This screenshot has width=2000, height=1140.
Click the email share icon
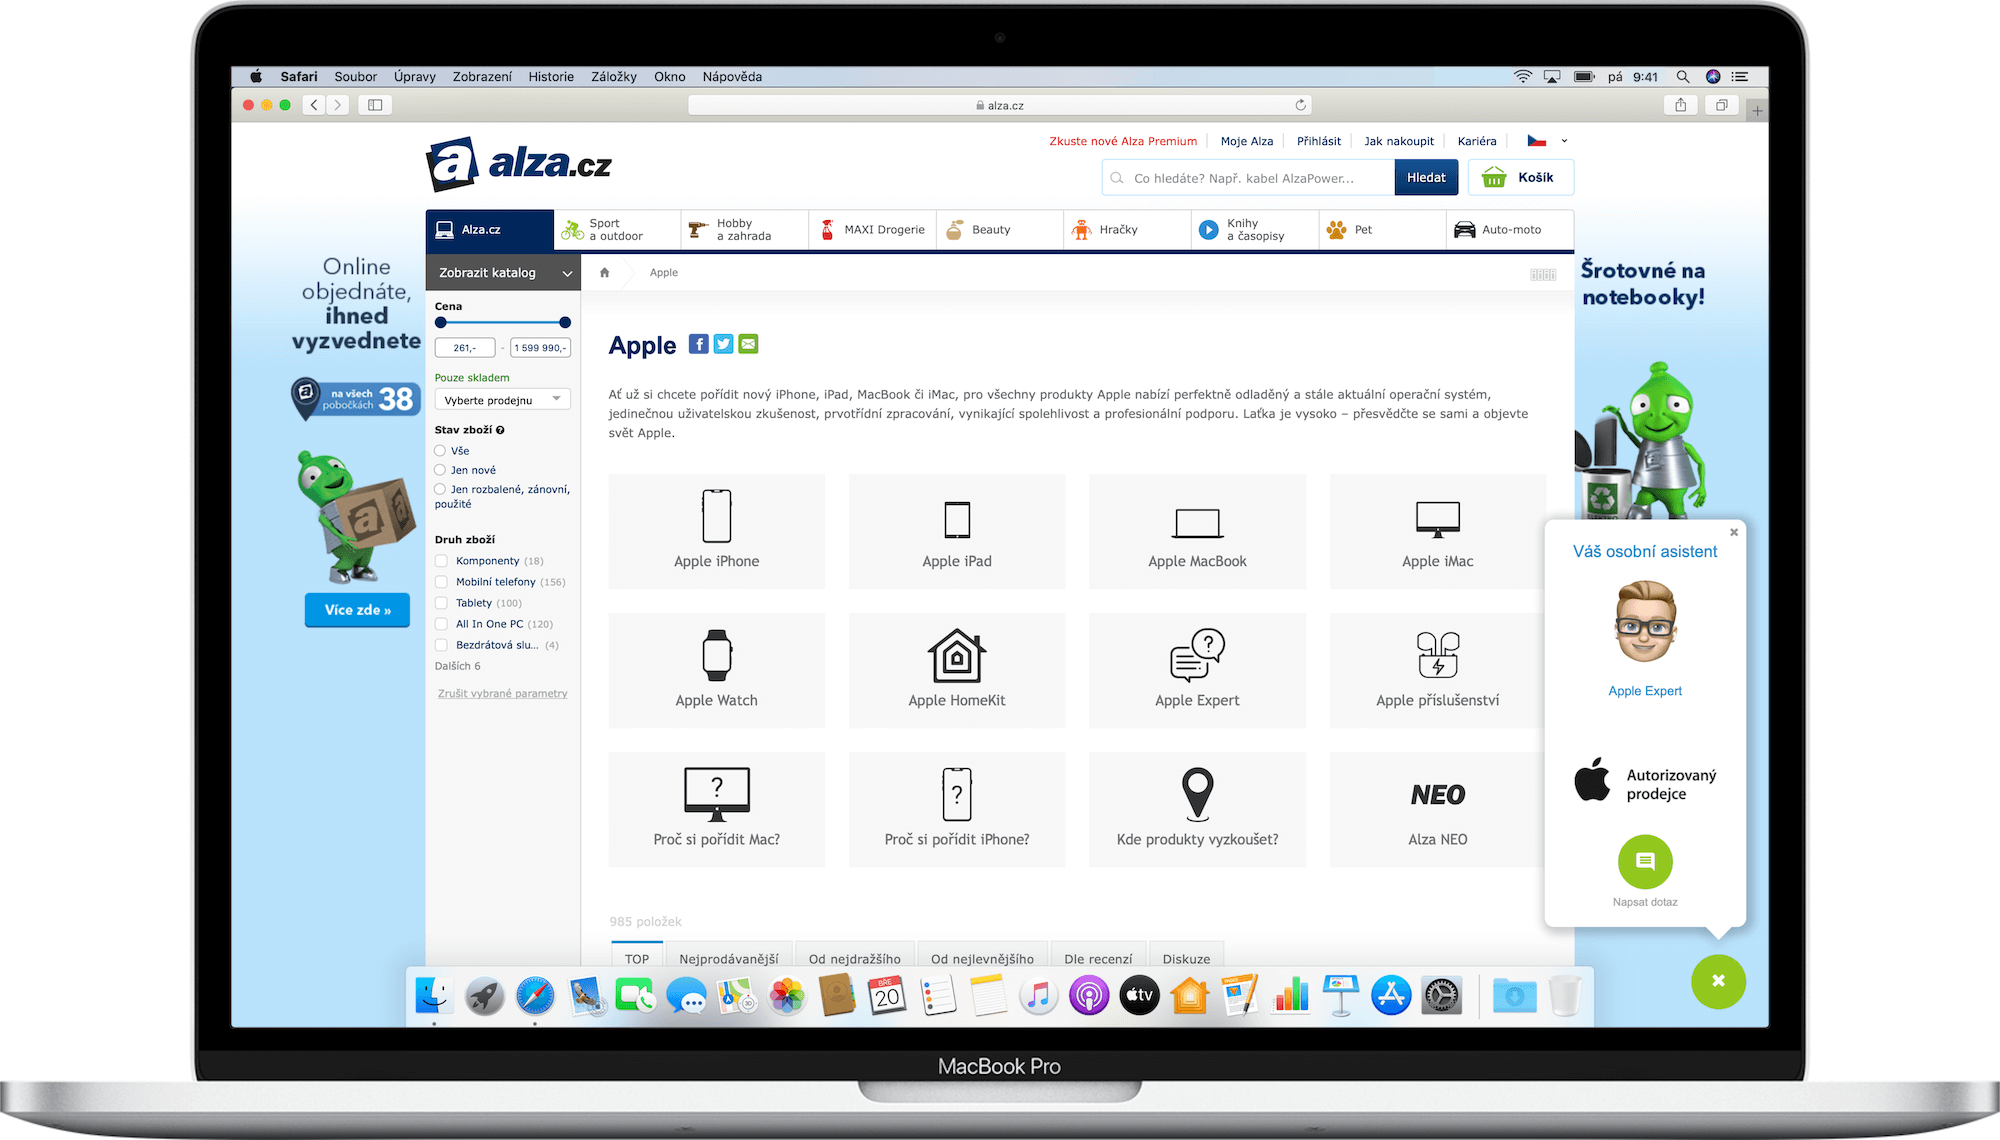click(748, 344)
